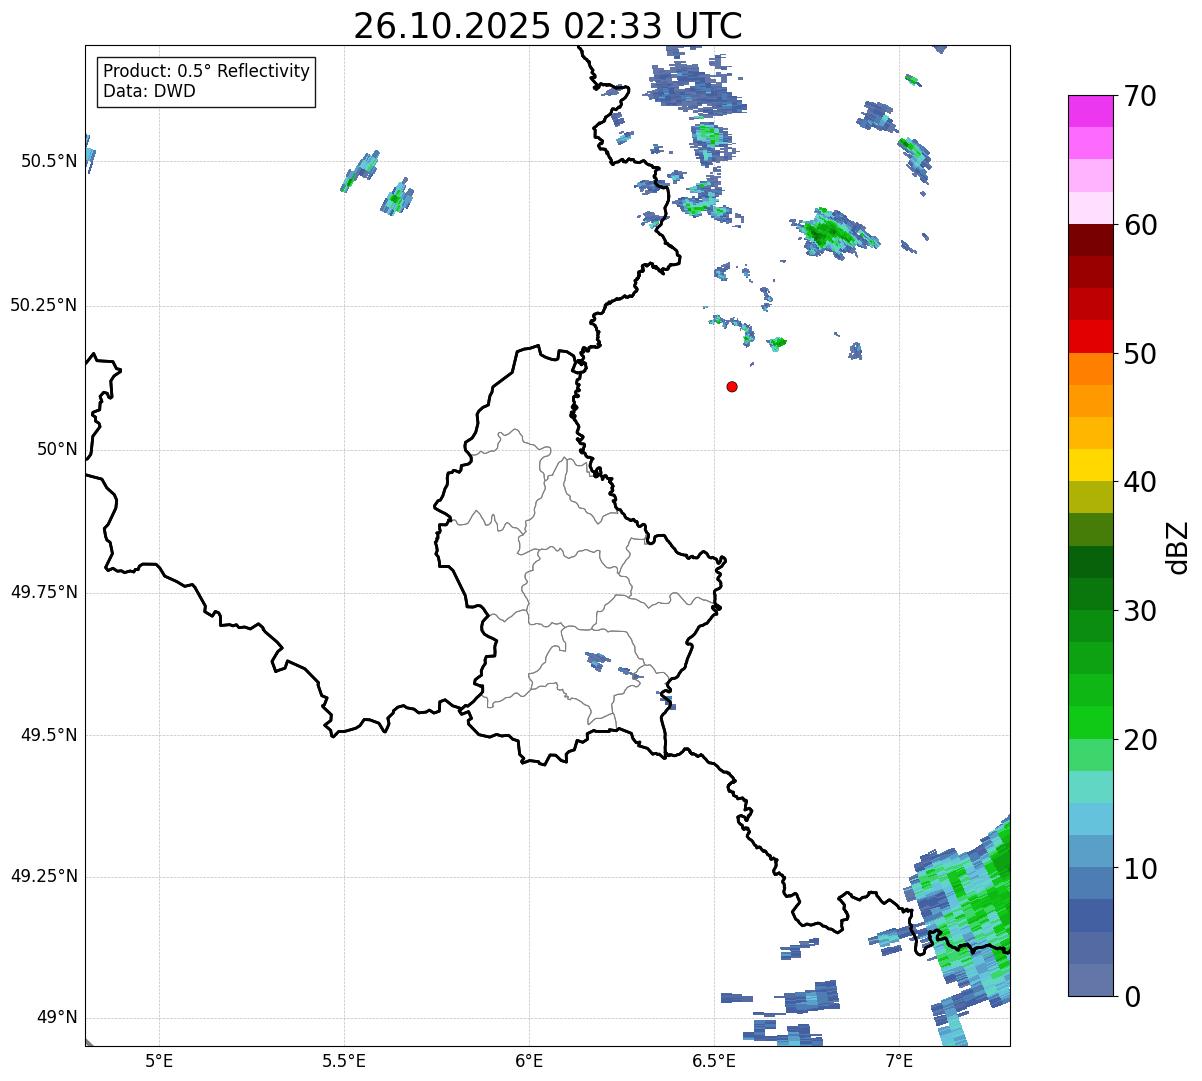
Task: Click the 50.25°N latitude label
Action: click(x=43, y=305)
